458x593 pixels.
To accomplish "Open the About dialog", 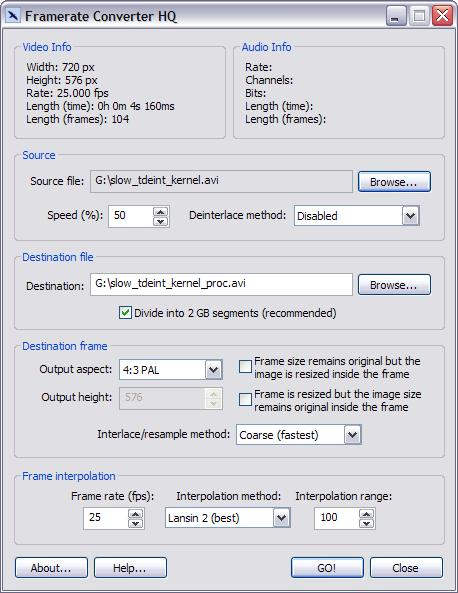I will [51, 568].
